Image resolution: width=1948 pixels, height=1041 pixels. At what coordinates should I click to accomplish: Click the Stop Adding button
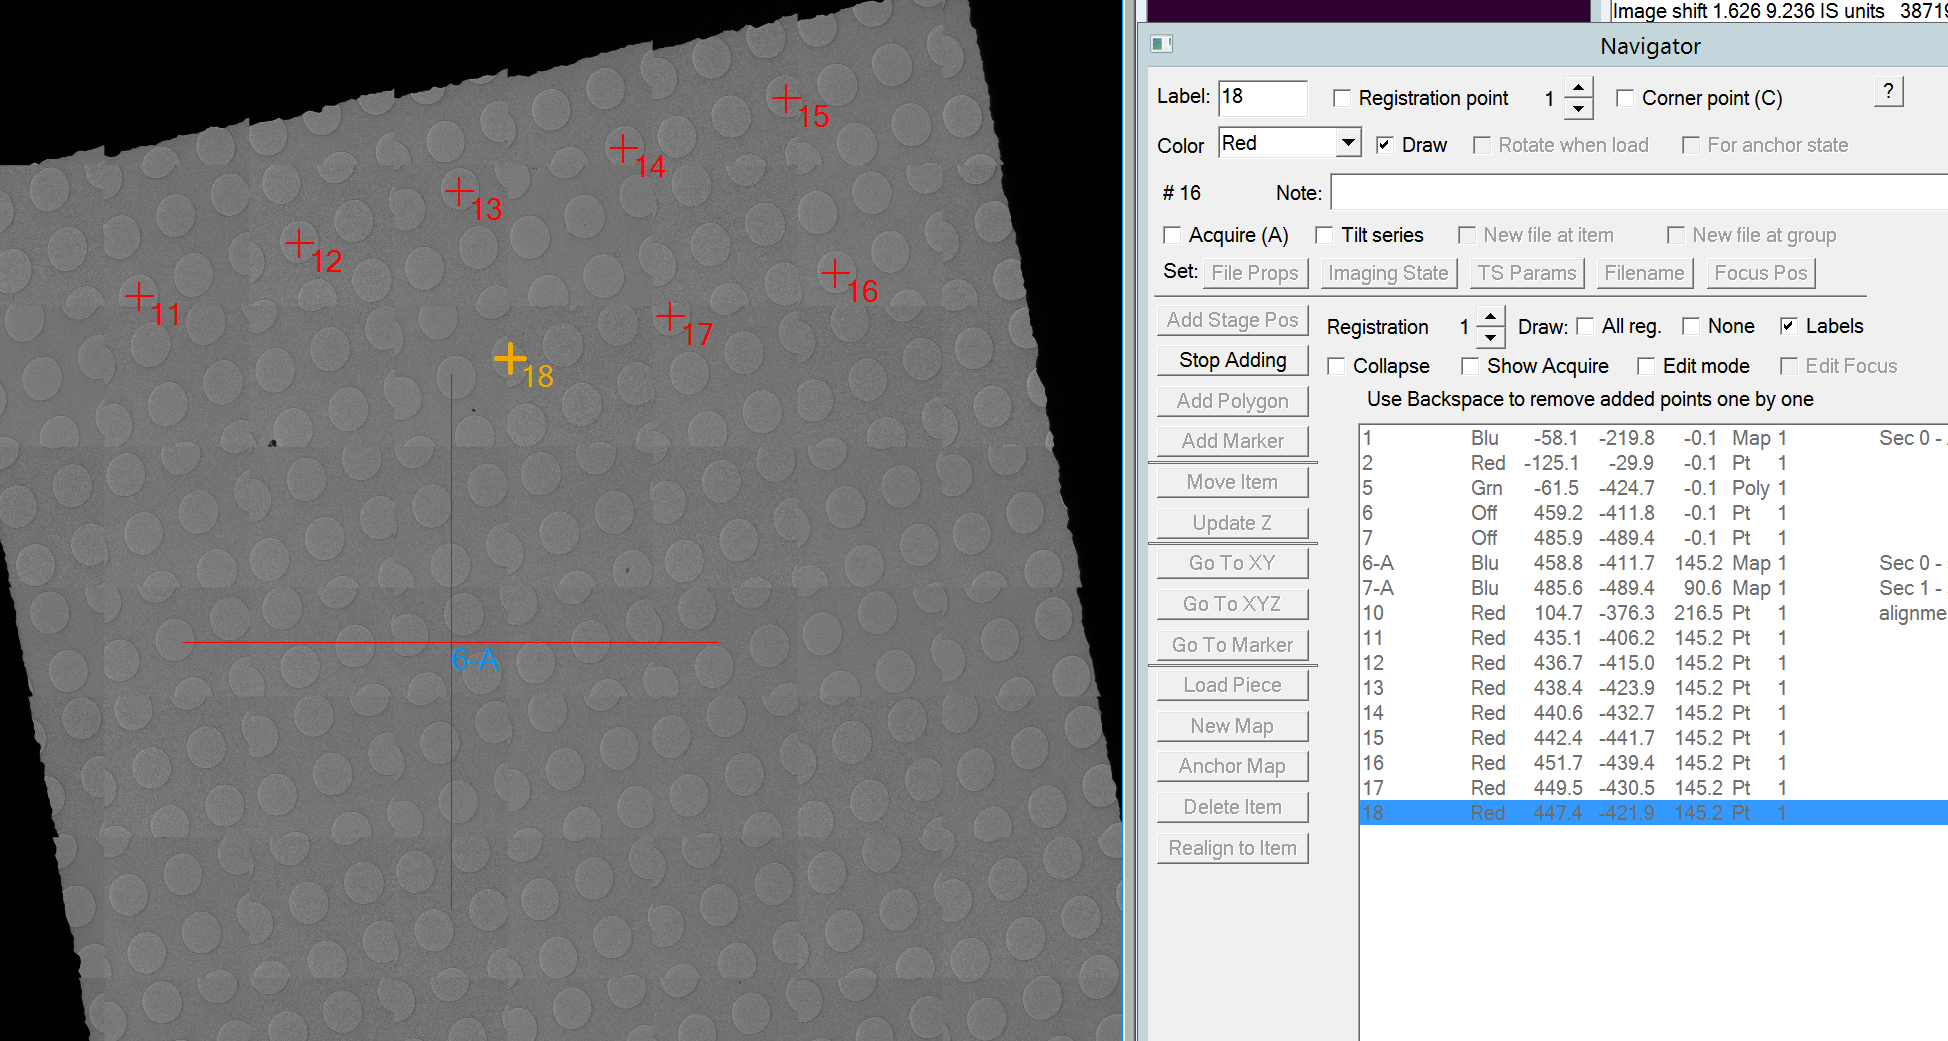point(1232,360)
